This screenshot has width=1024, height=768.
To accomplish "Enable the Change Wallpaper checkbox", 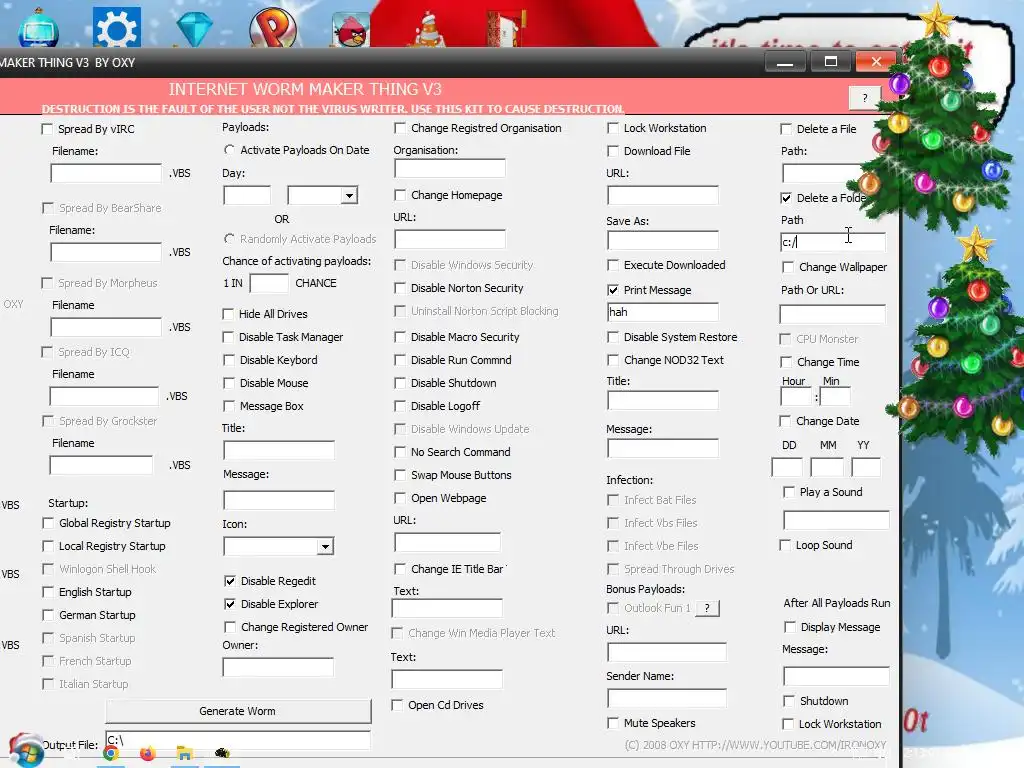I will coord(788,267).
